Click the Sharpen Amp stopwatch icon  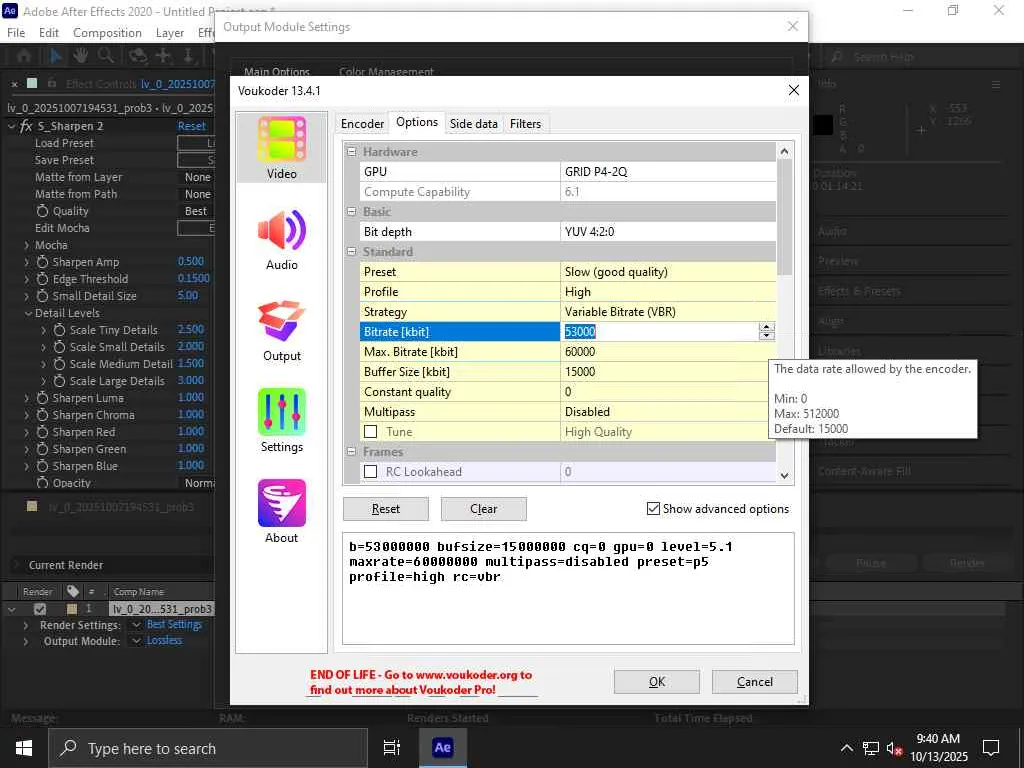tap(42, 262)
